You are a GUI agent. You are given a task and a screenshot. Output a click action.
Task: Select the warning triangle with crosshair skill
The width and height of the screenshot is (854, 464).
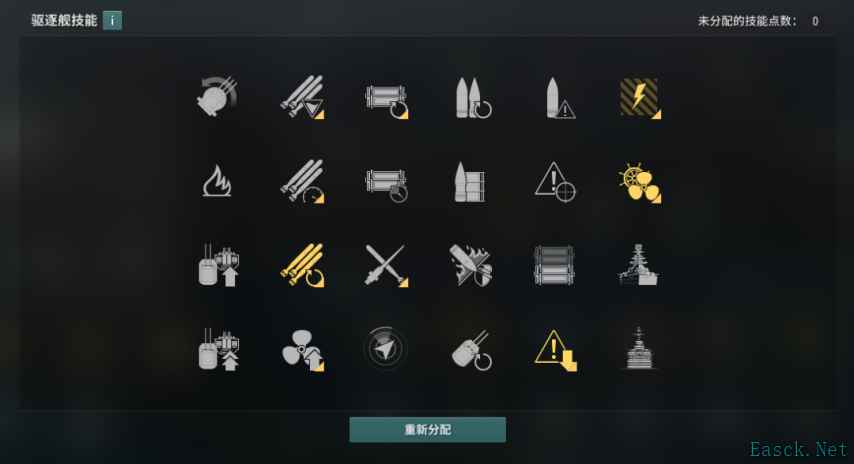coord(555,182)
